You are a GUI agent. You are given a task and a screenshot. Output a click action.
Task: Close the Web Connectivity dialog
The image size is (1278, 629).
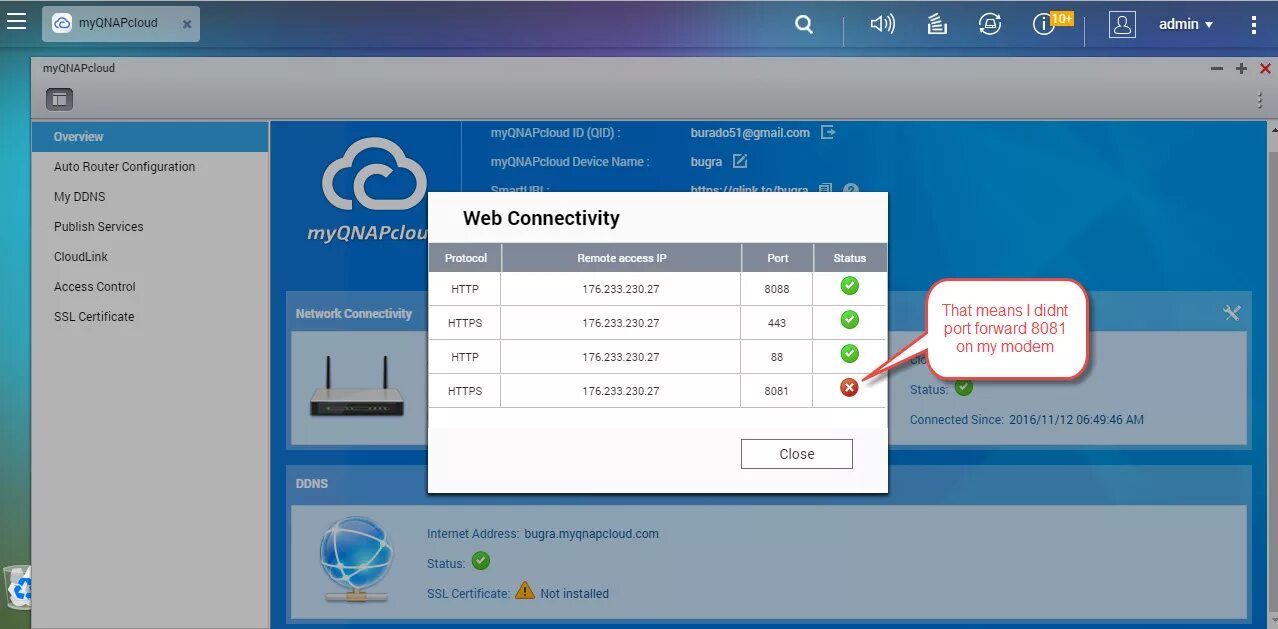pos(796,454)
